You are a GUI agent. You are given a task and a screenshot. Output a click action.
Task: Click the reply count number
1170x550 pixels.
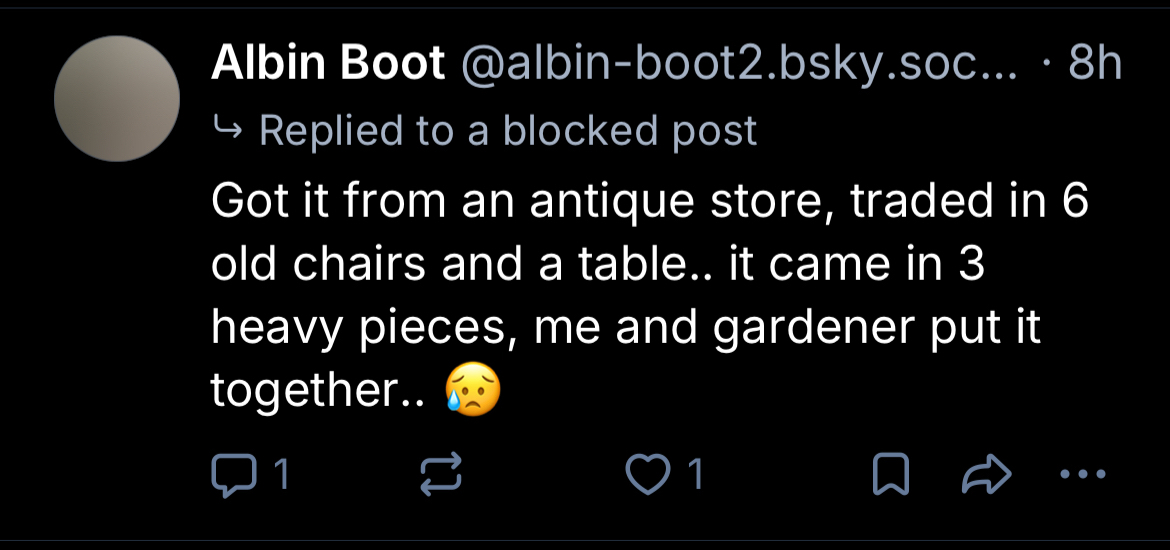click(281, 476)
